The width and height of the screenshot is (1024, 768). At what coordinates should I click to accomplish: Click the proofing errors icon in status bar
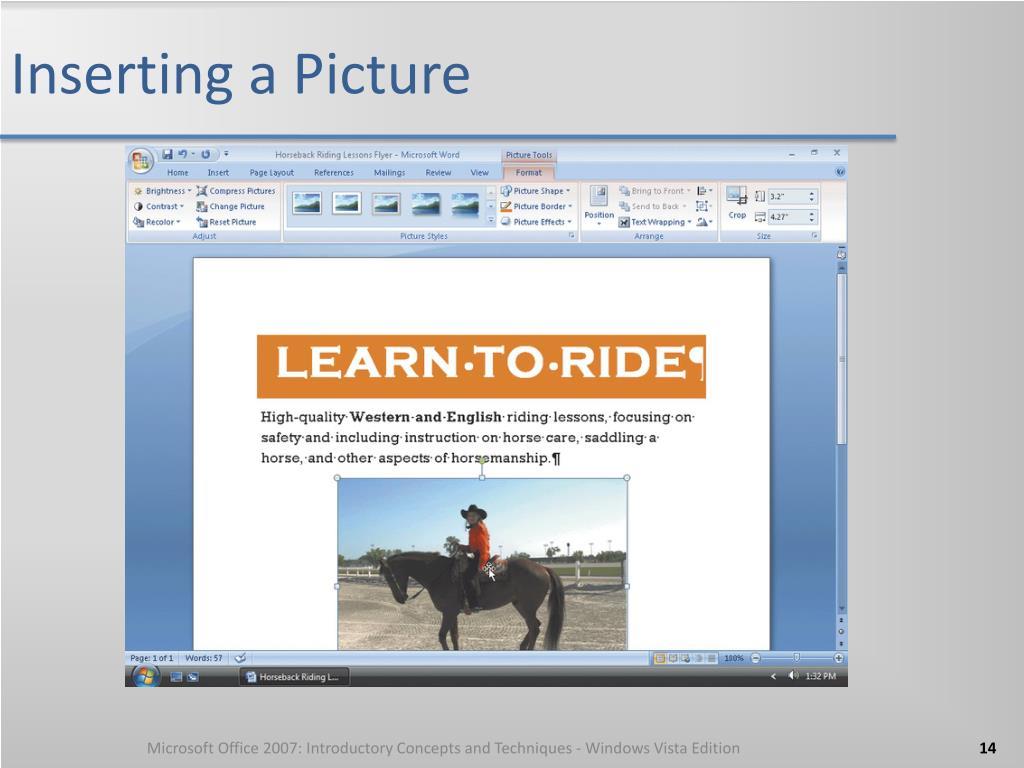pyautogui.click(x=240, y=658)
